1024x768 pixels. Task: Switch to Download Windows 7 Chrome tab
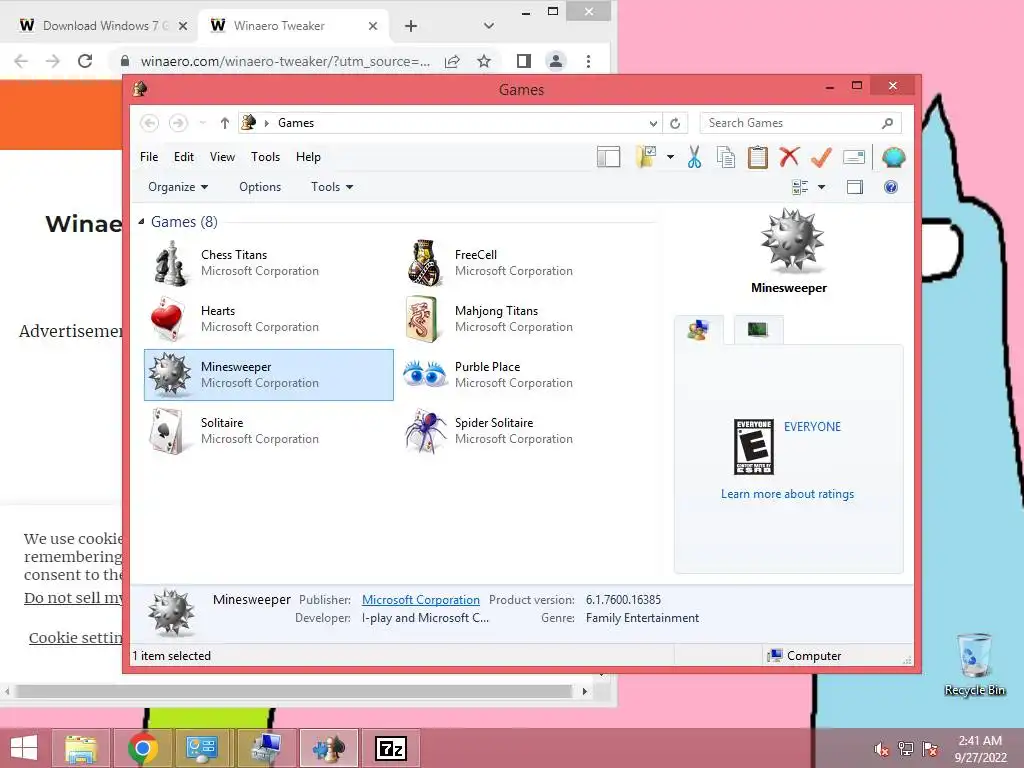[103, 26]
